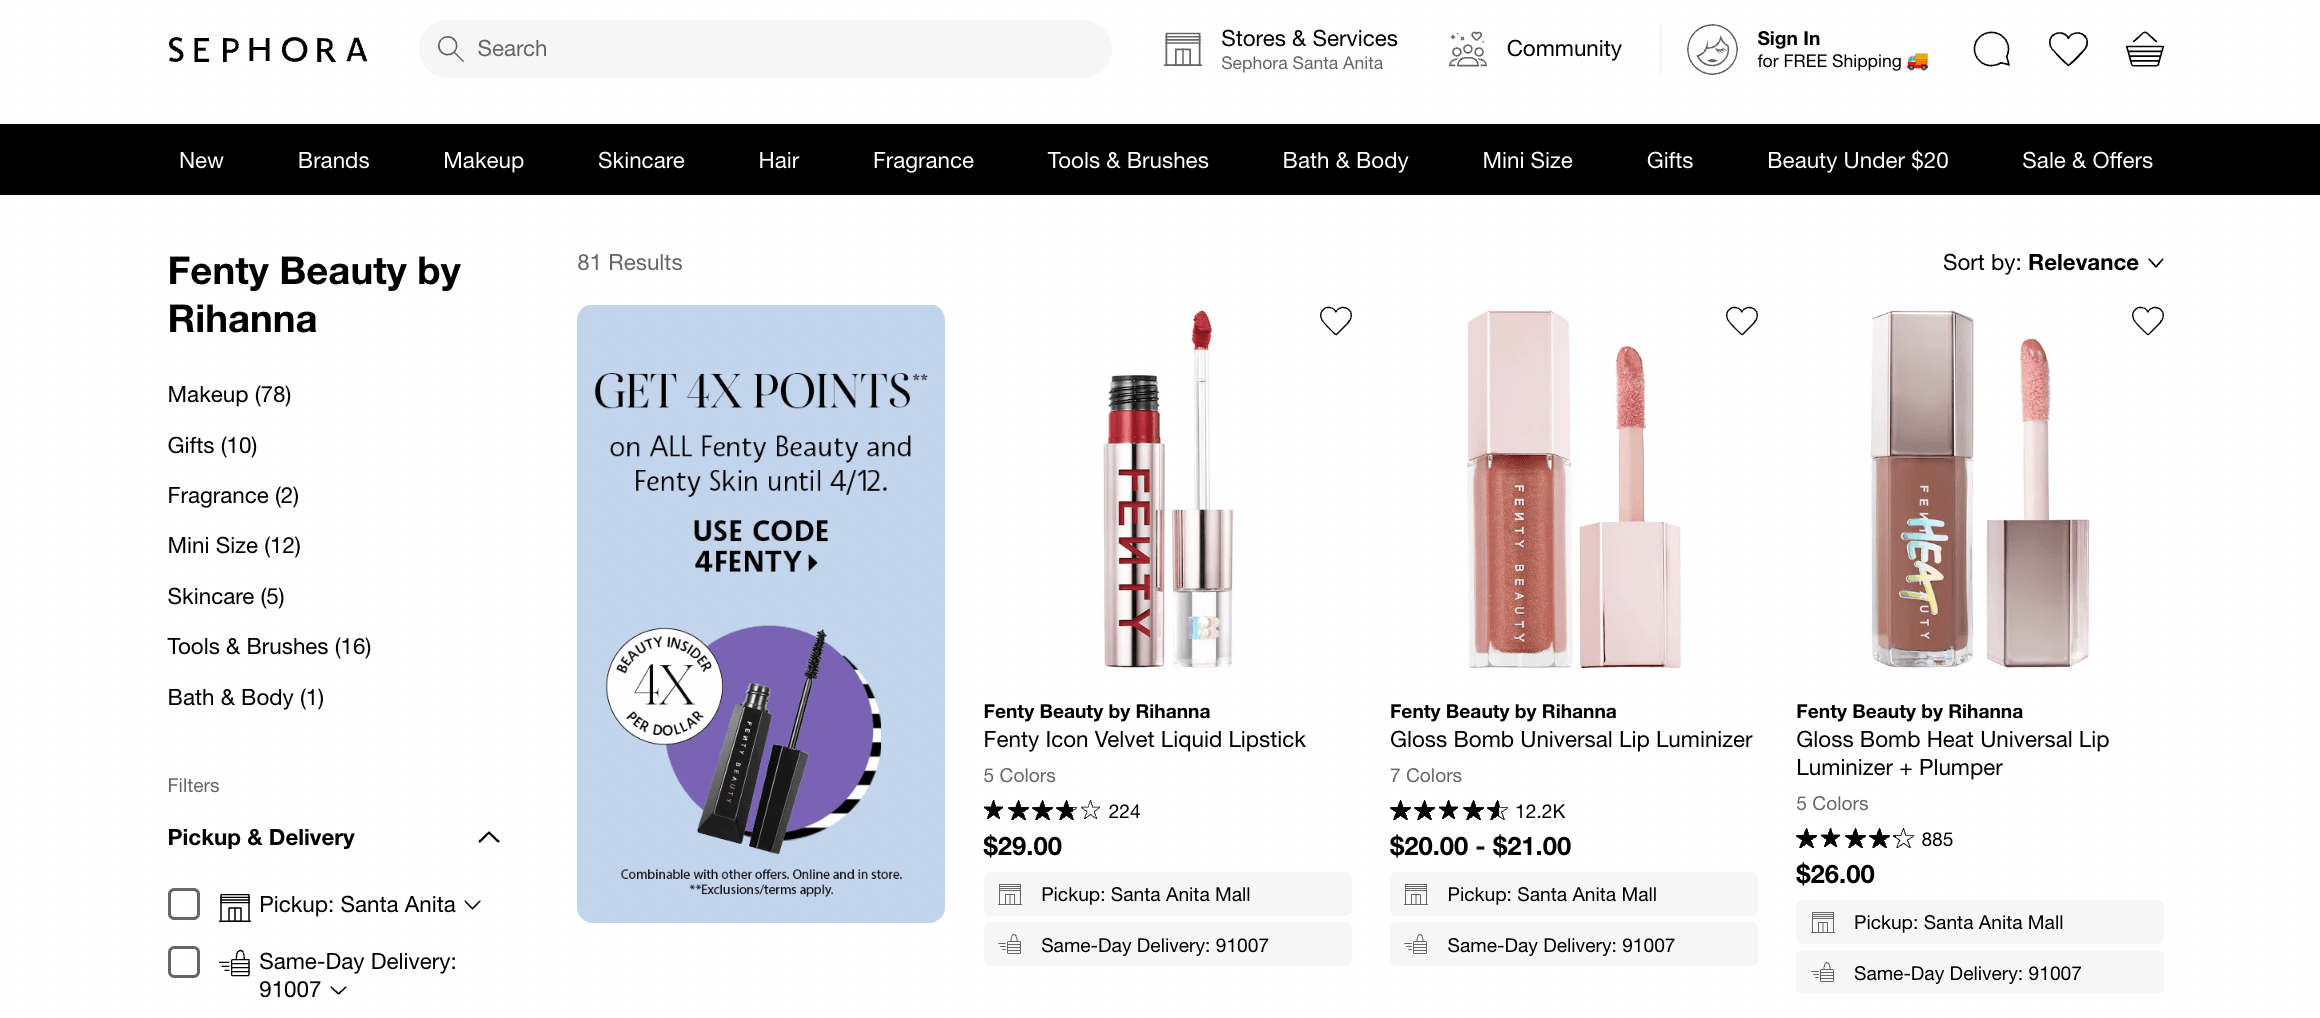Enable the Same-Day Delivery: 91007 checkbox
The image size is (2320, 1018).
pos(184,962)
